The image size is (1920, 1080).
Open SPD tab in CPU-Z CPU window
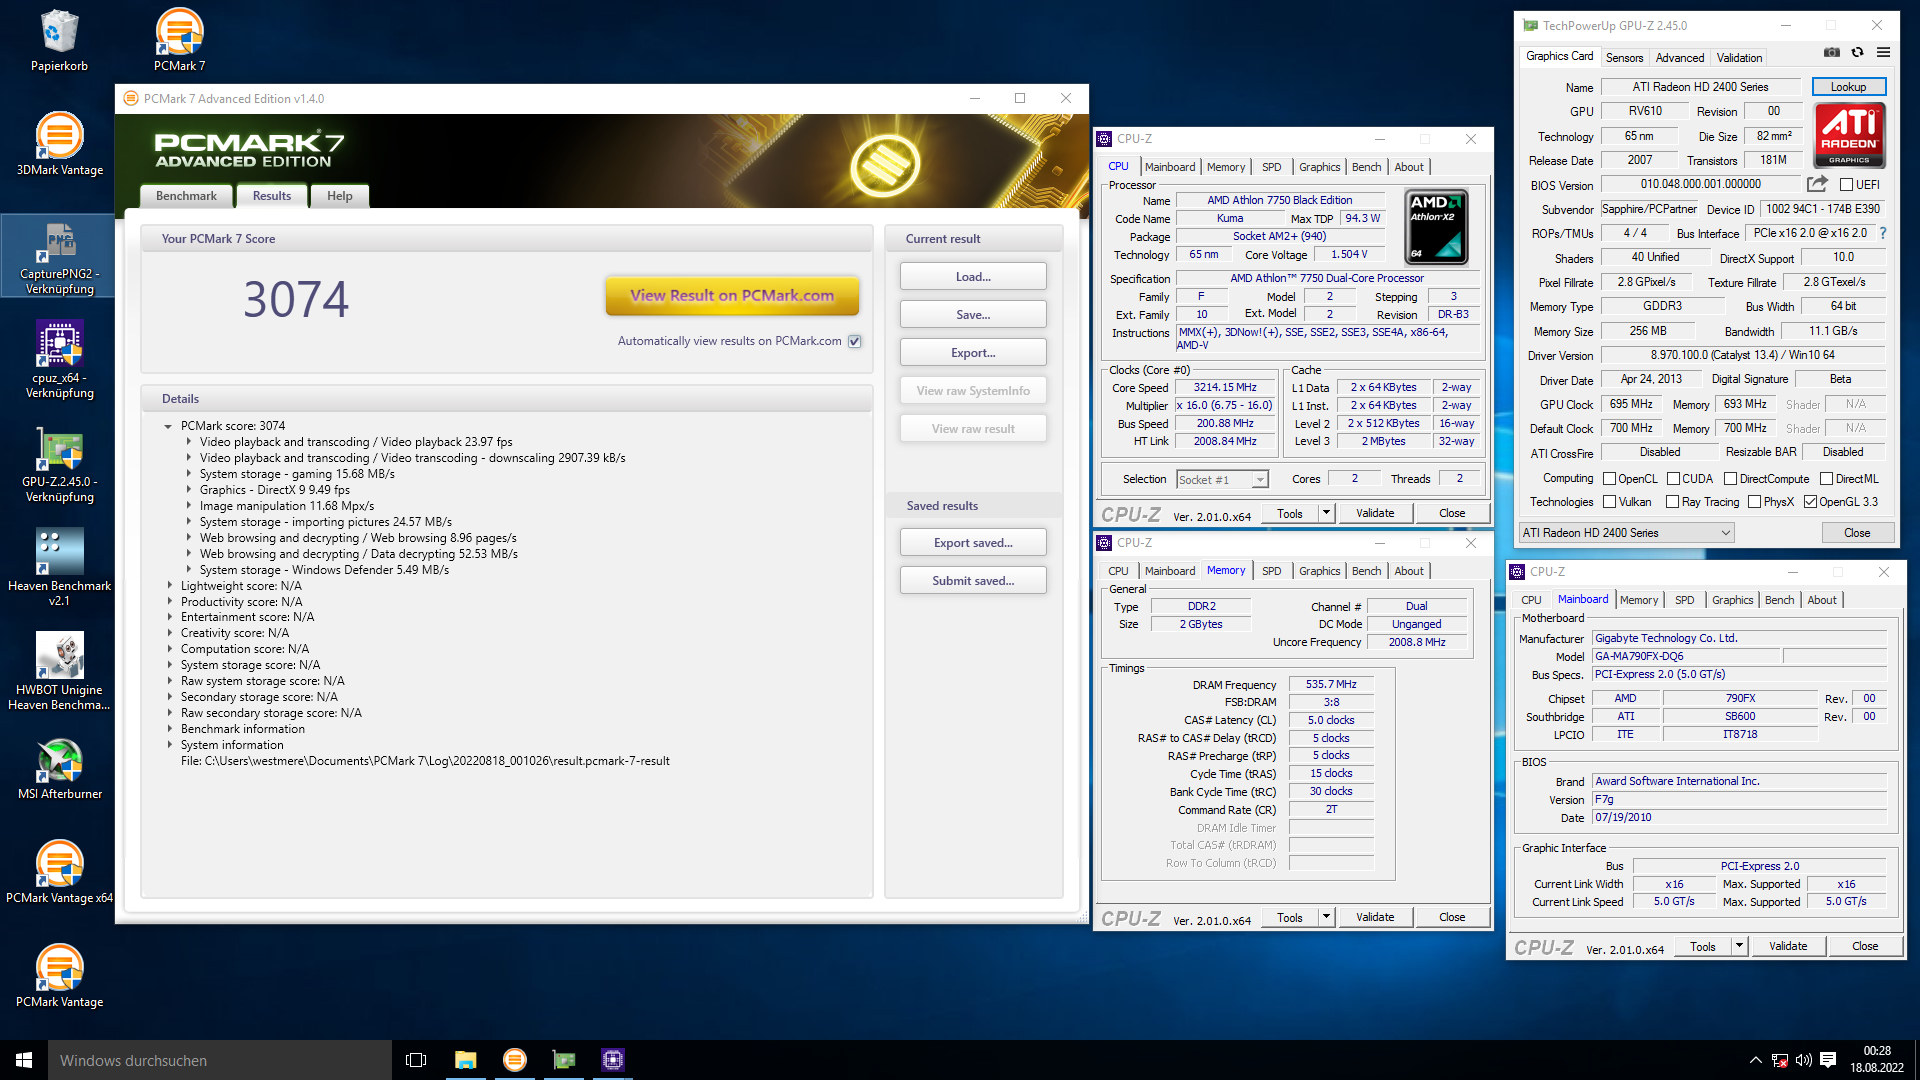pos(1271,167)
